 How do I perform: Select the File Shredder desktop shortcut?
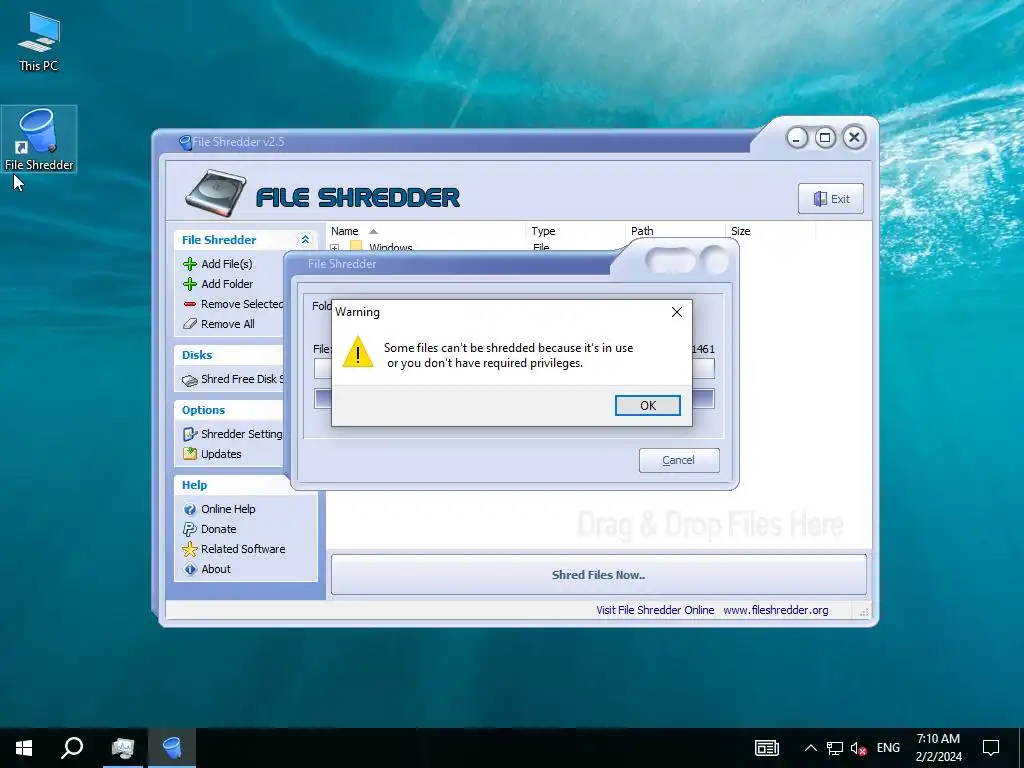[x=39, y=139]
